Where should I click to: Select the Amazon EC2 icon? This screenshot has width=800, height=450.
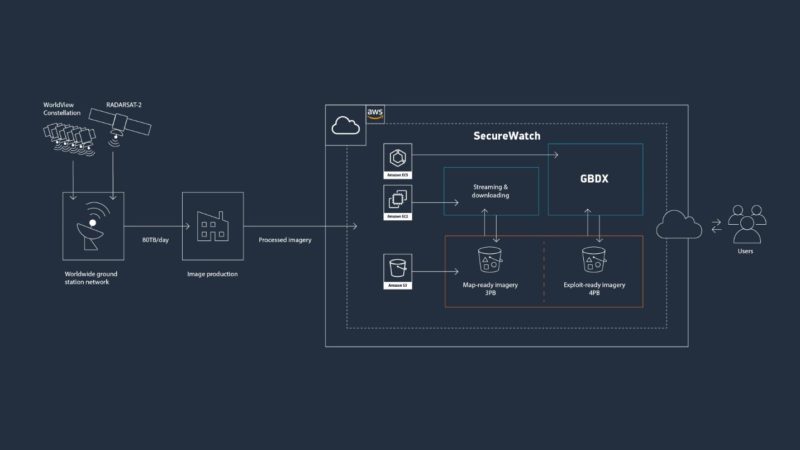click(397, 203)
